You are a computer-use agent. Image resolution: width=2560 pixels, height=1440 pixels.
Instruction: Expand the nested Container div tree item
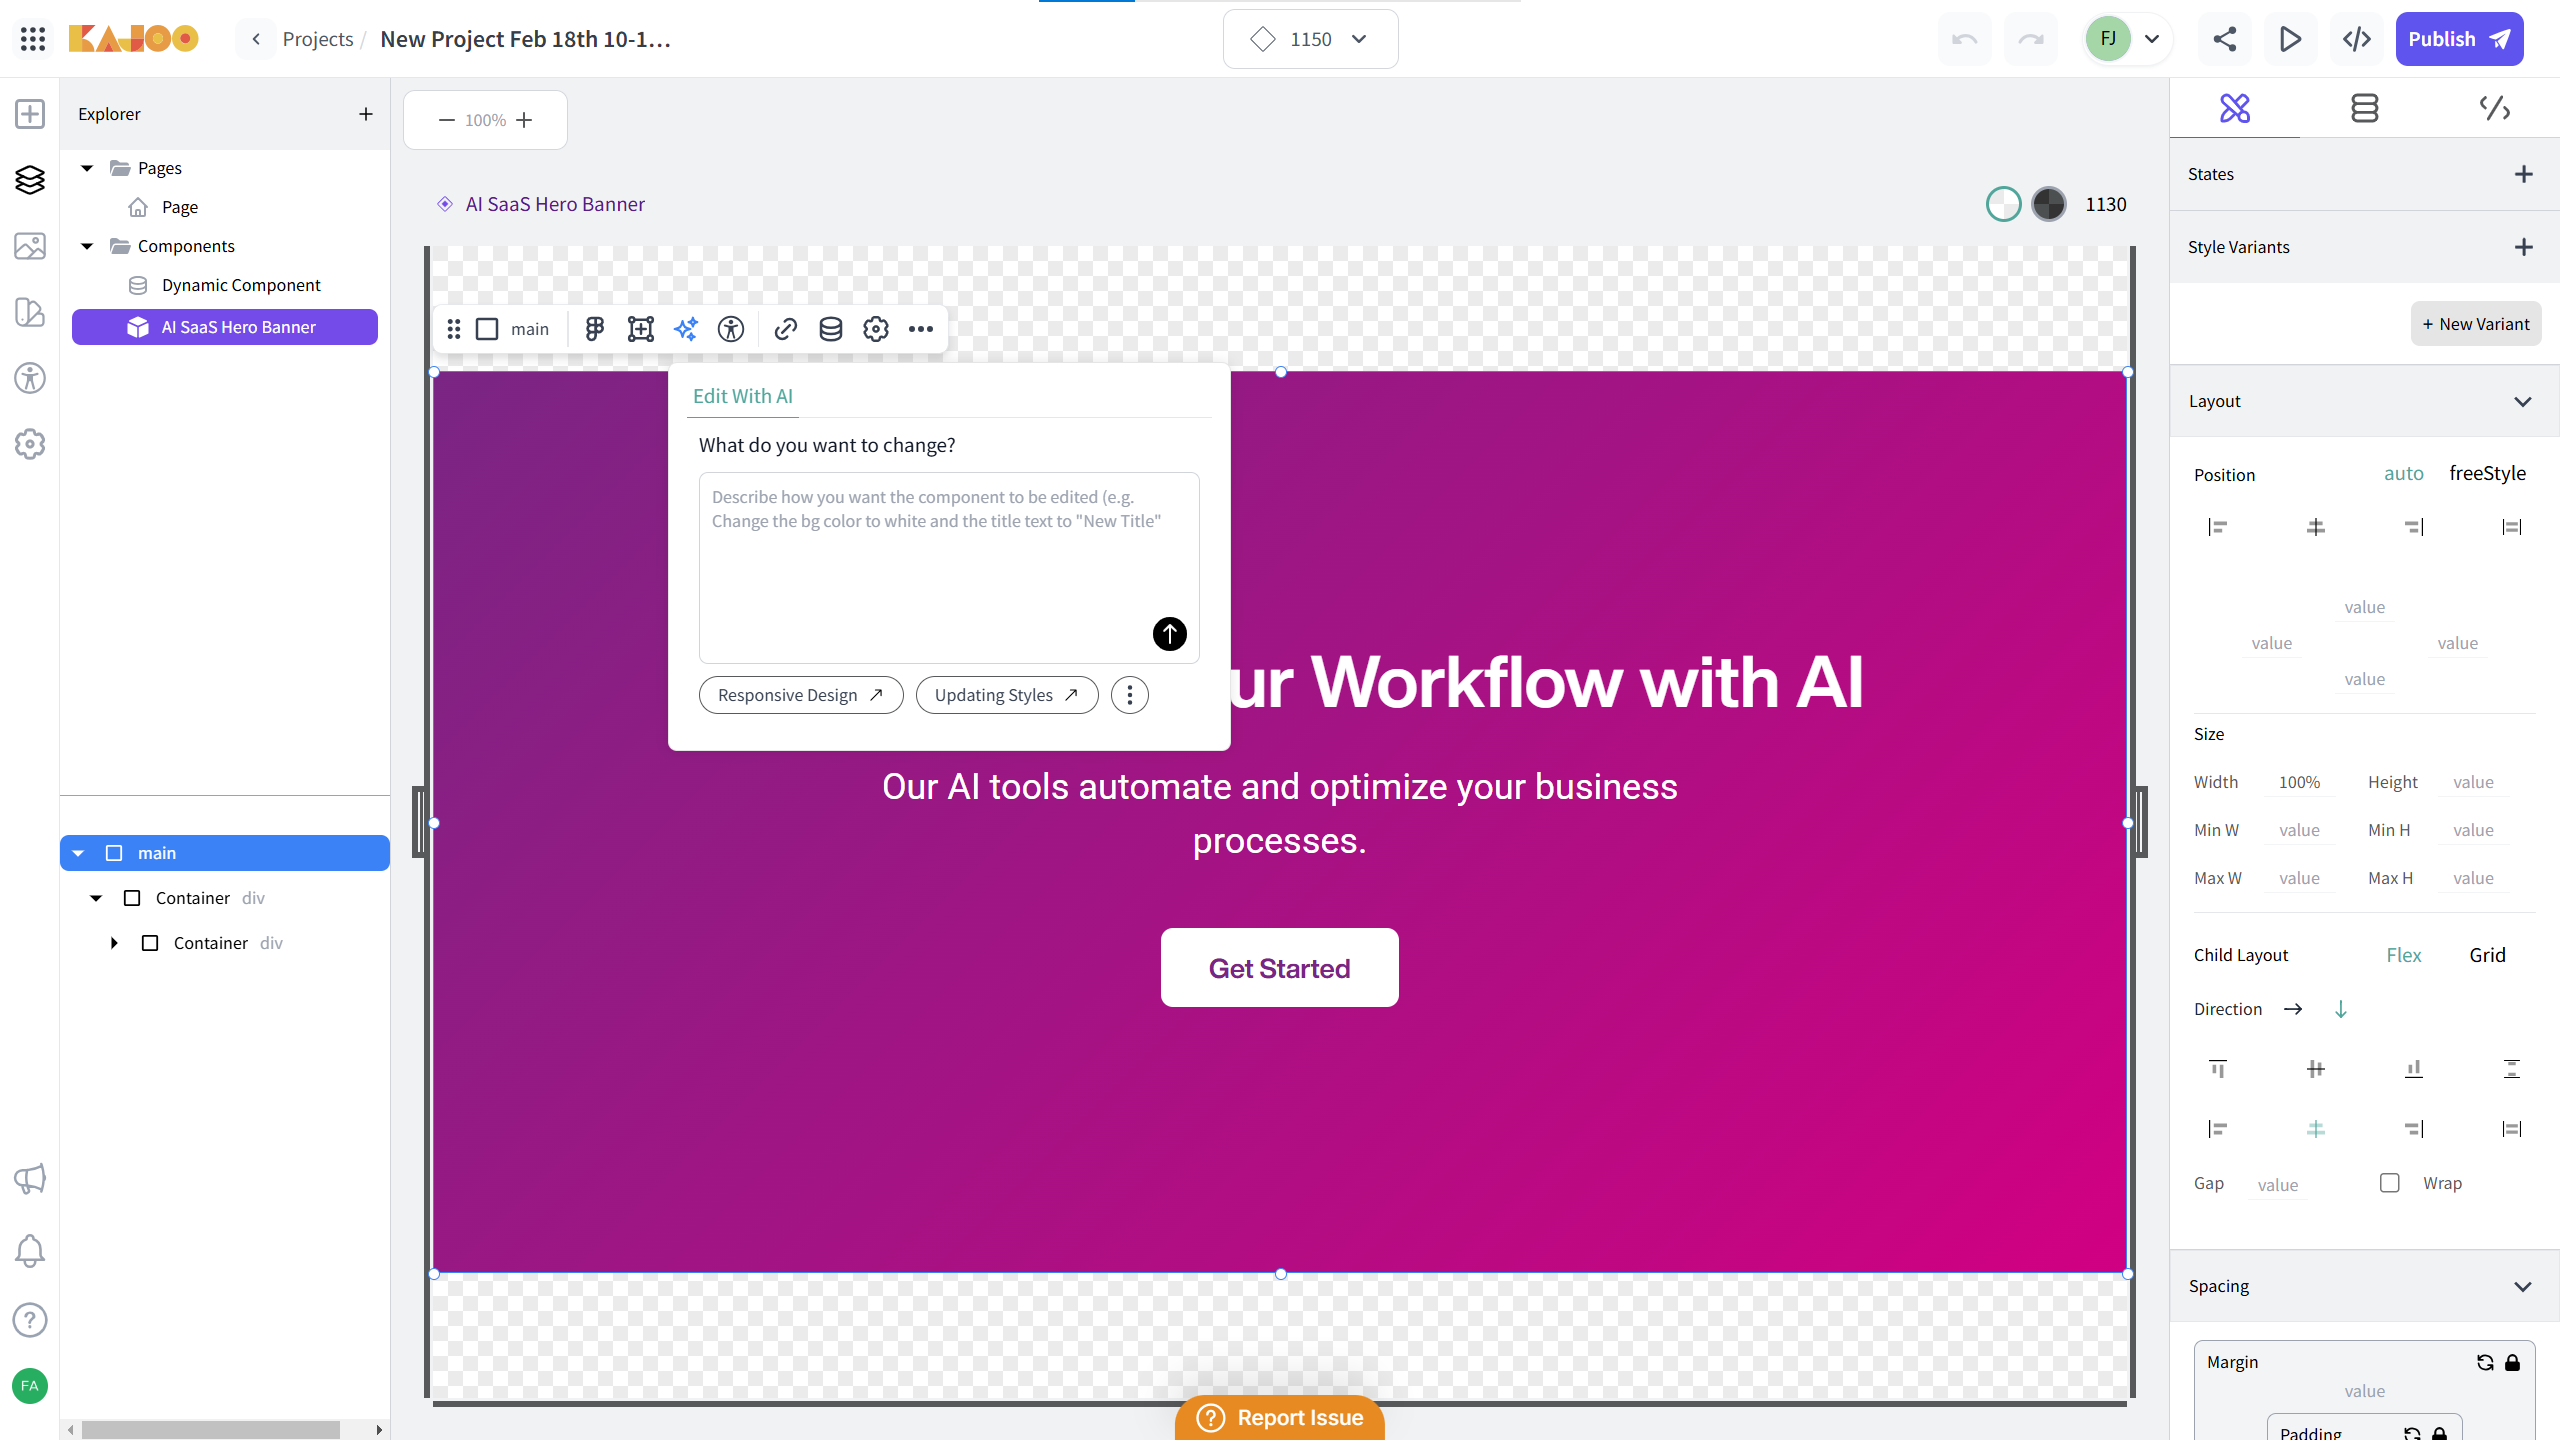click(x=114, y=943)
